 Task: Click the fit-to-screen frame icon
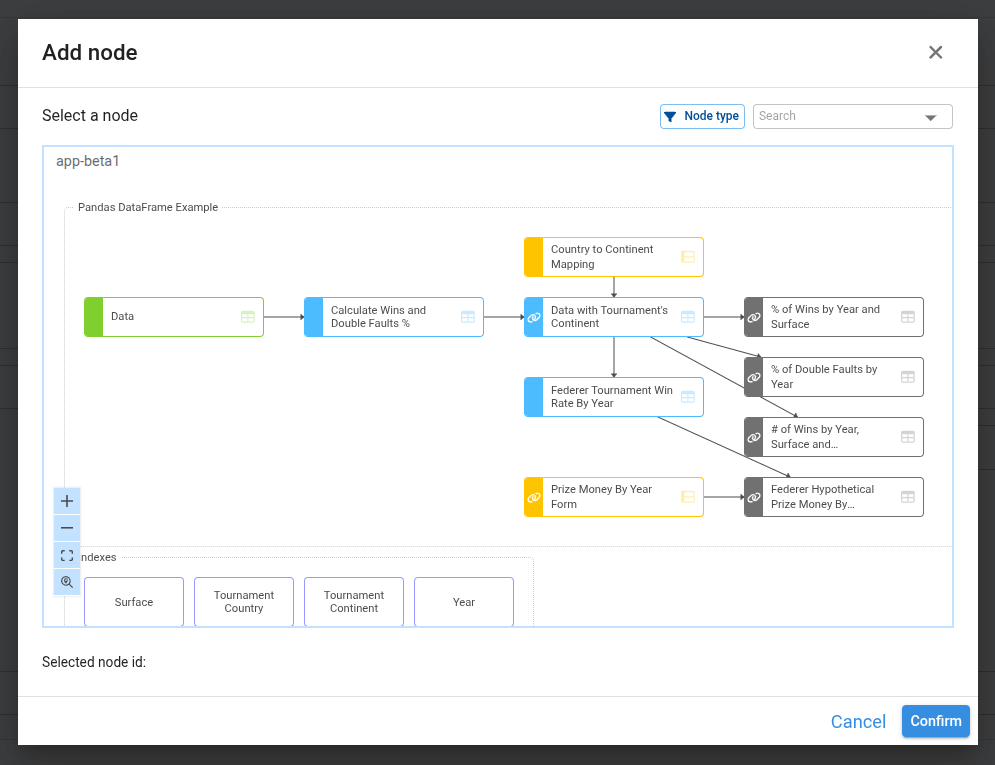click(67, 555)
